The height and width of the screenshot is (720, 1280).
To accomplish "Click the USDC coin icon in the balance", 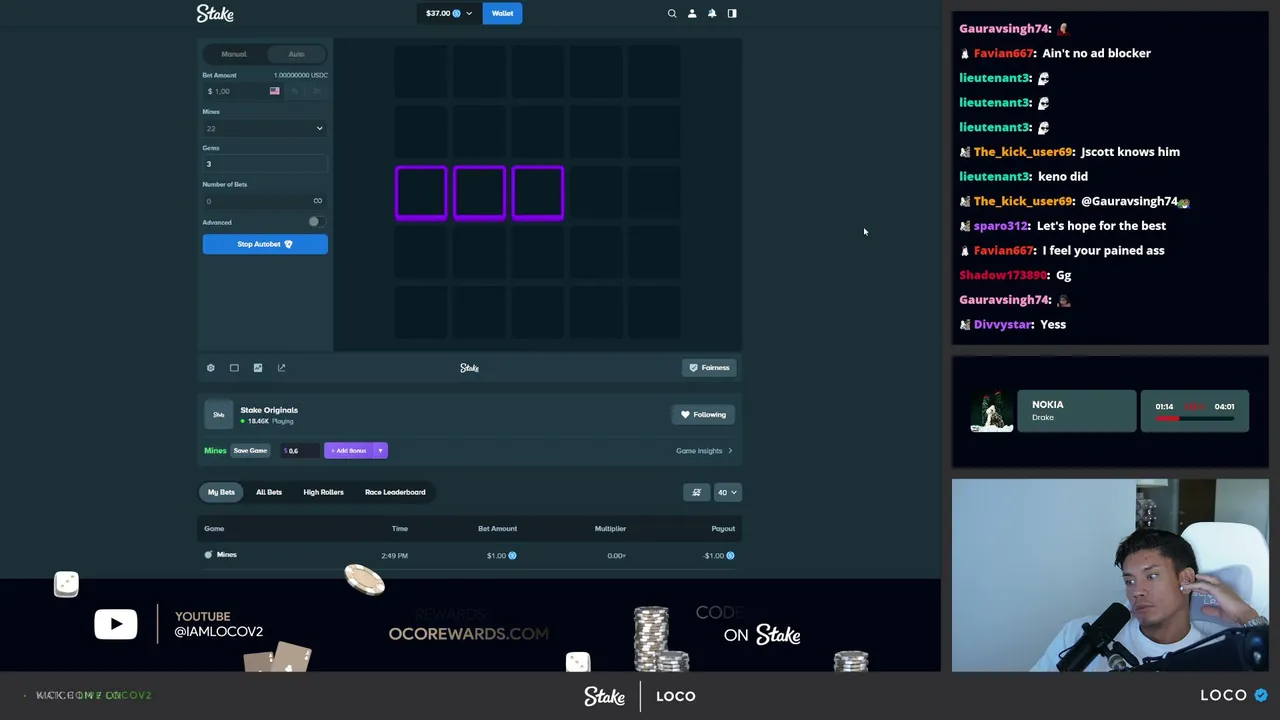I will point(457,13).
